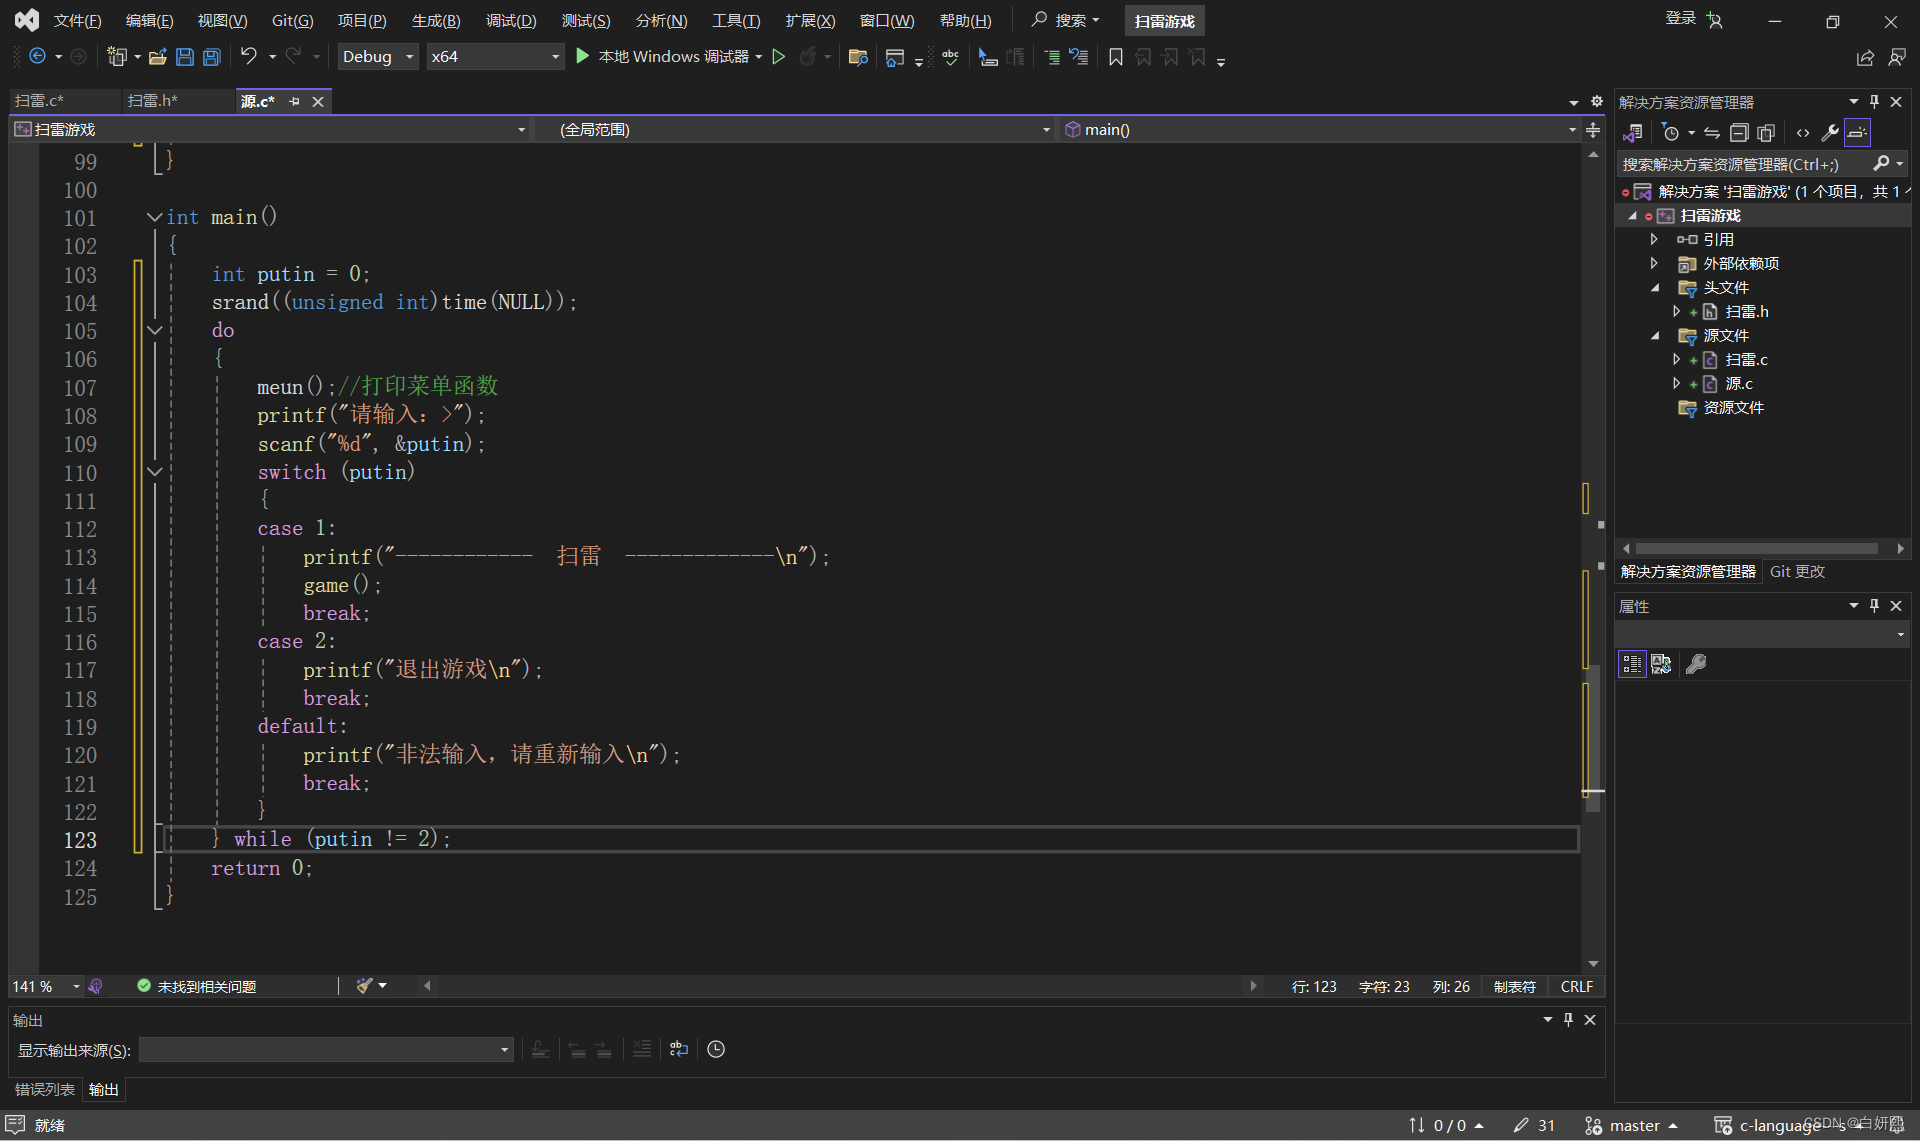Open the 工具(T) menu
Screen dimensions: 1920x1141
(x=736, y=21)
